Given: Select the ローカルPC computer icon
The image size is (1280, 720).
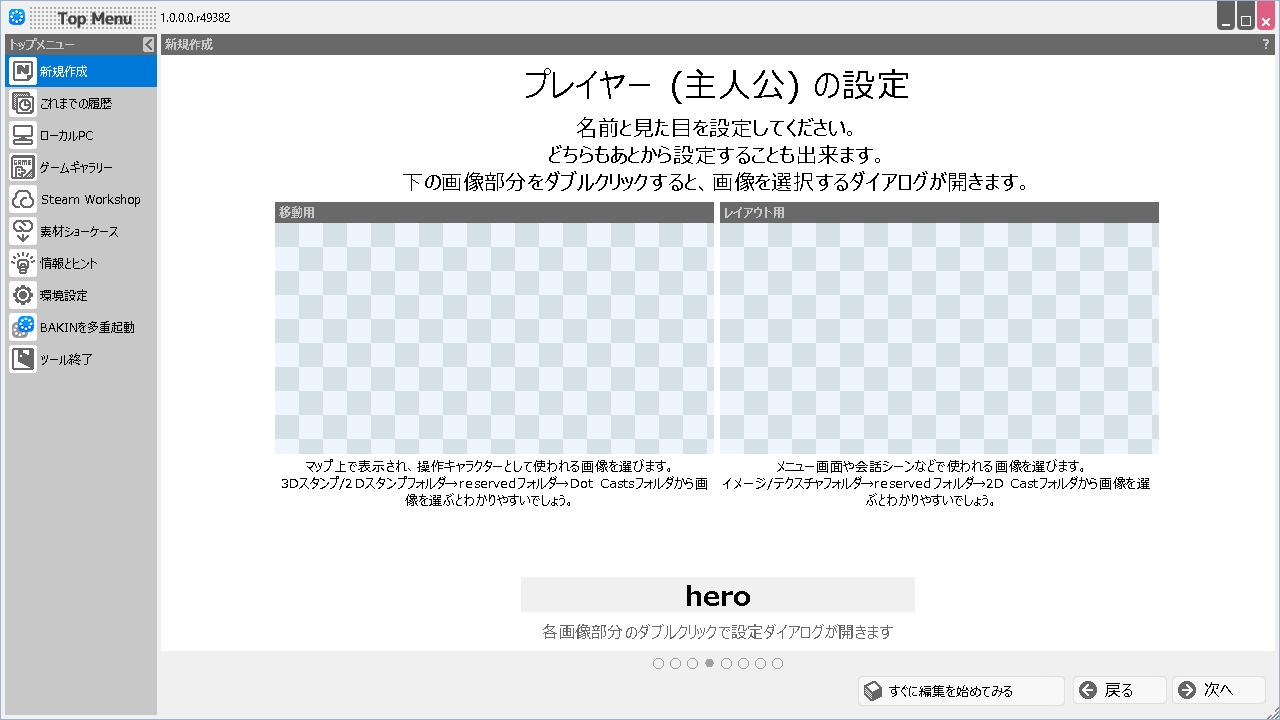Looking at the screenshot, I should [23, 135].
